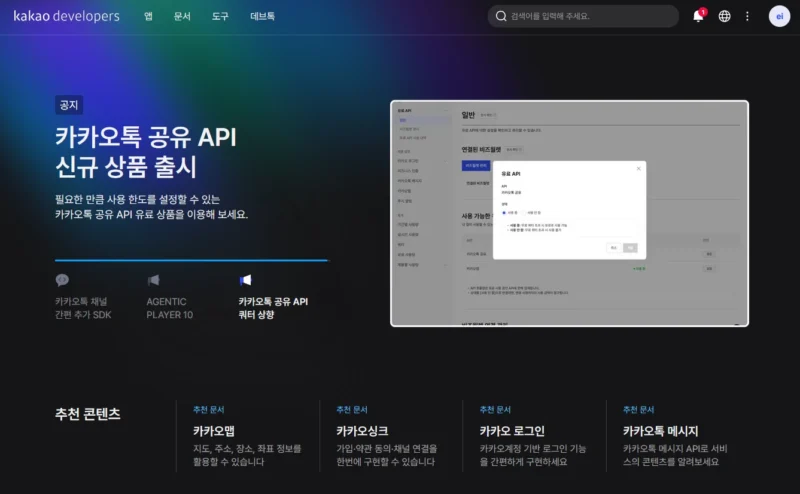This screenshot has height=494, width=800.
Task: Open the 문서 menu
Action: coord(182,16)
